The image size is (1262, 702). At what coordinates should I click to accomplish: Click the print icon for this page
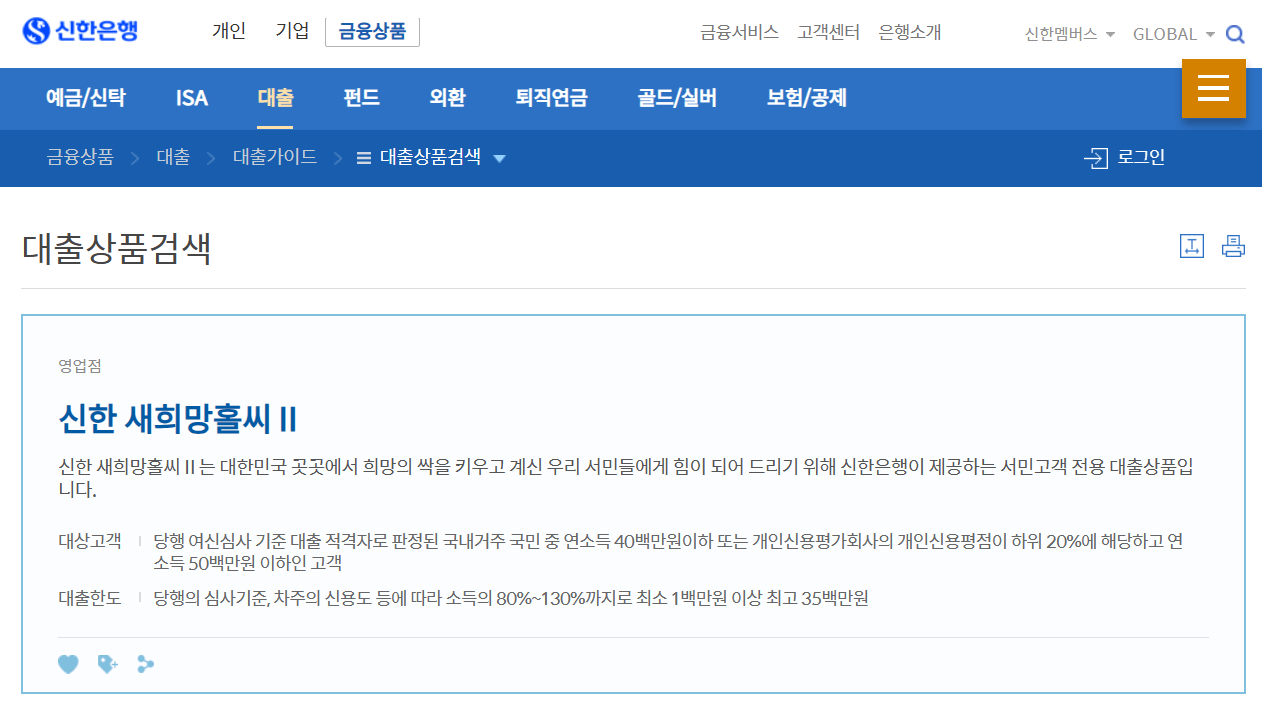(x=1233, y=245)
